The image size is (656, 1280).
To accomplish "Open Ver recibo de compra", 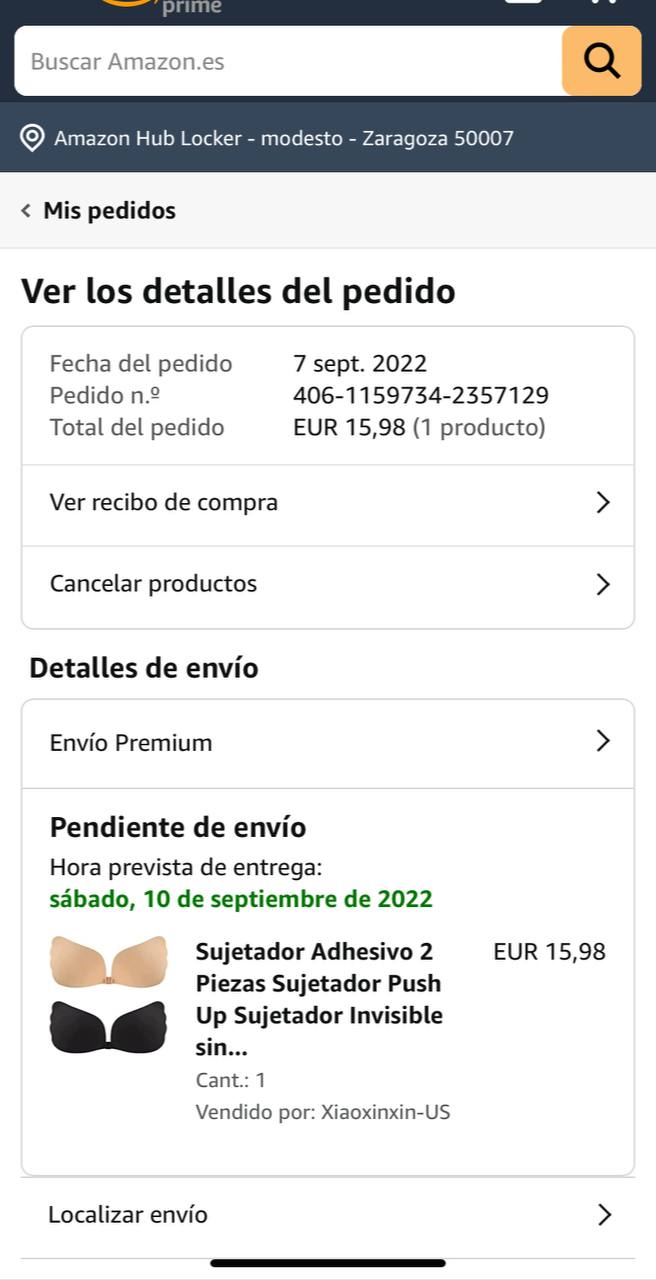I will tap(328, 502).
